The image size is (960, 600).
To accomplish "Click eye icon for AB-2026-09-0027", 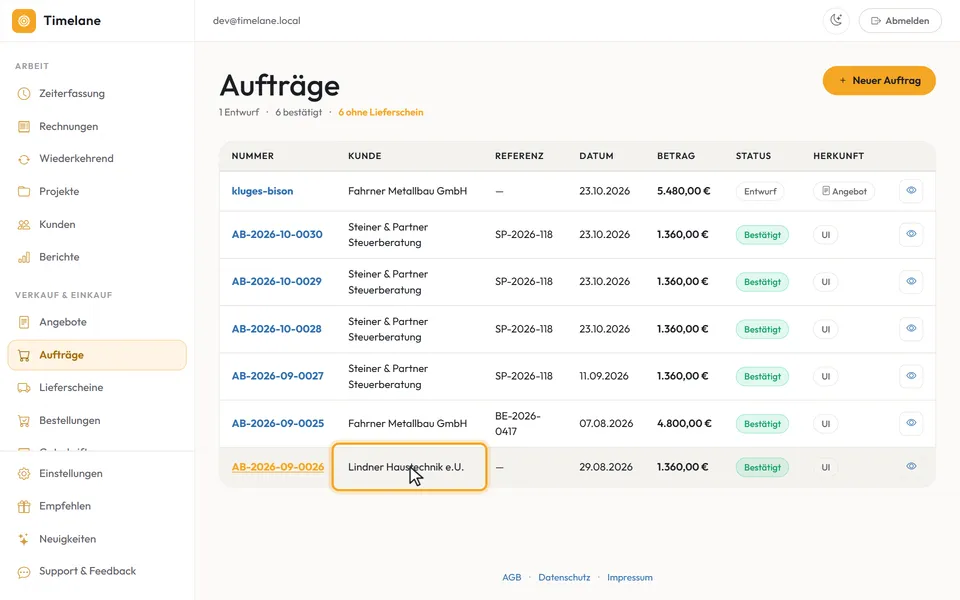I will coord(911,376).
